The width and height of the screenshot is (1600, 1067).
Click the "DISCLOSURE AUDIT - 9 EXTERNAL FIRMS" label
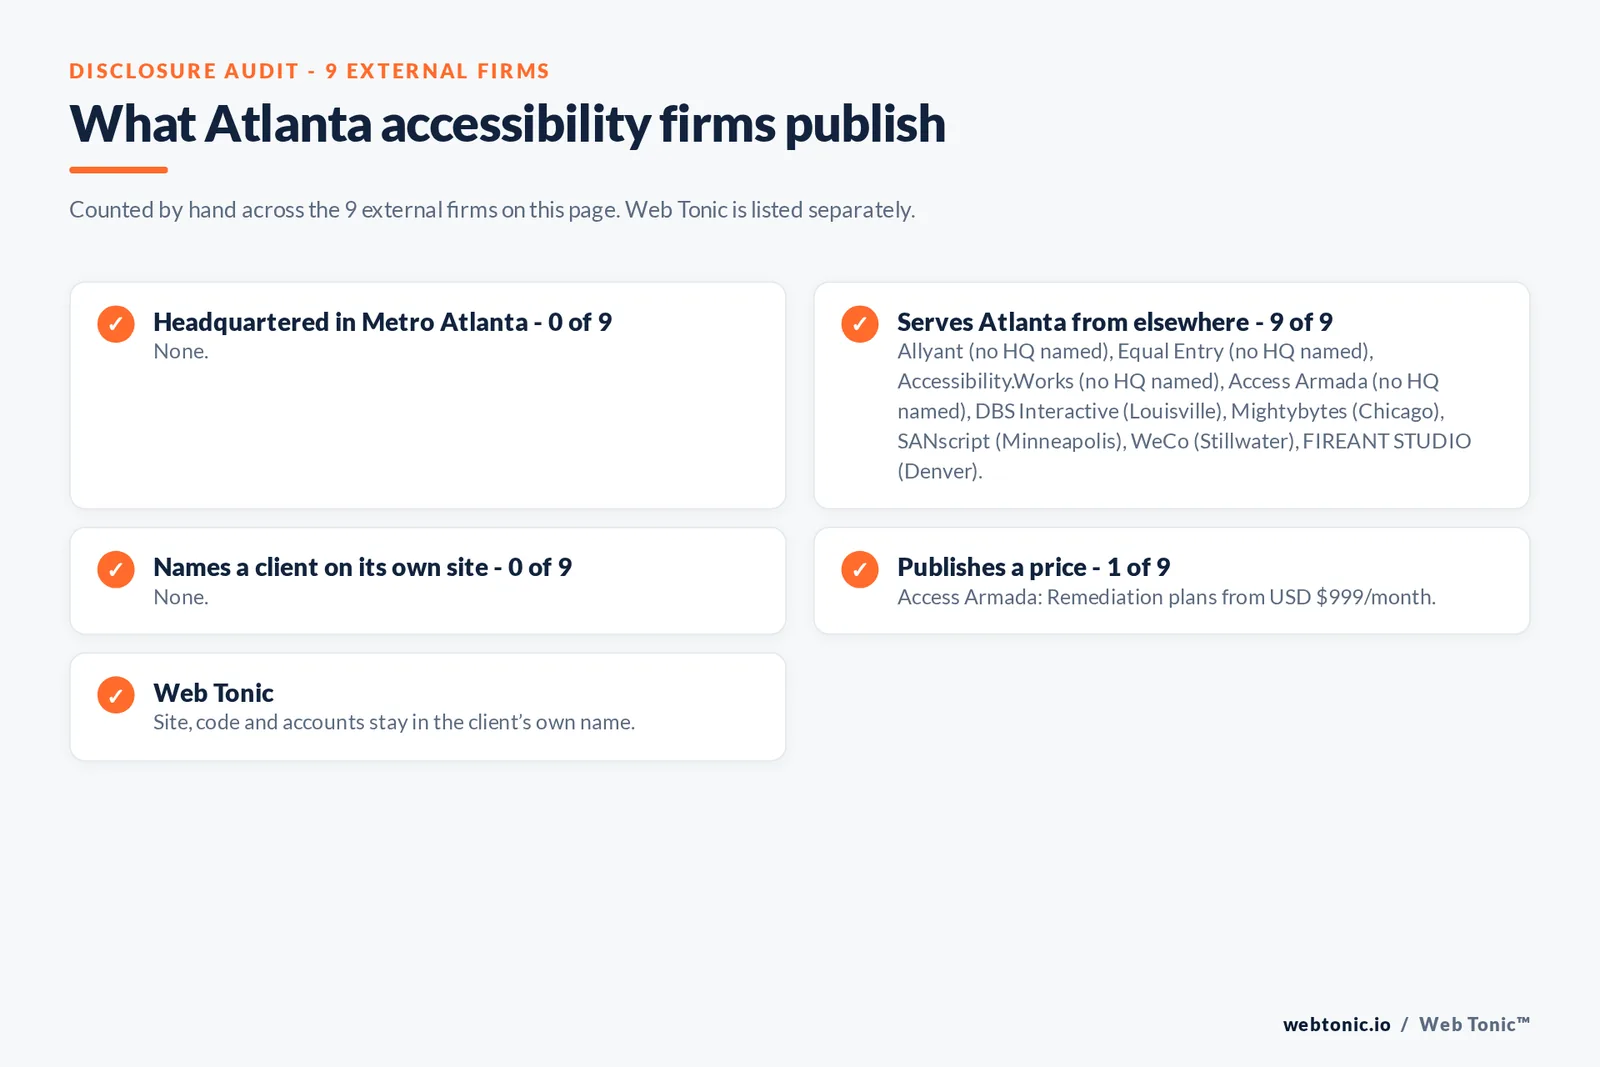pyautogui.click(x=309, y=71)
